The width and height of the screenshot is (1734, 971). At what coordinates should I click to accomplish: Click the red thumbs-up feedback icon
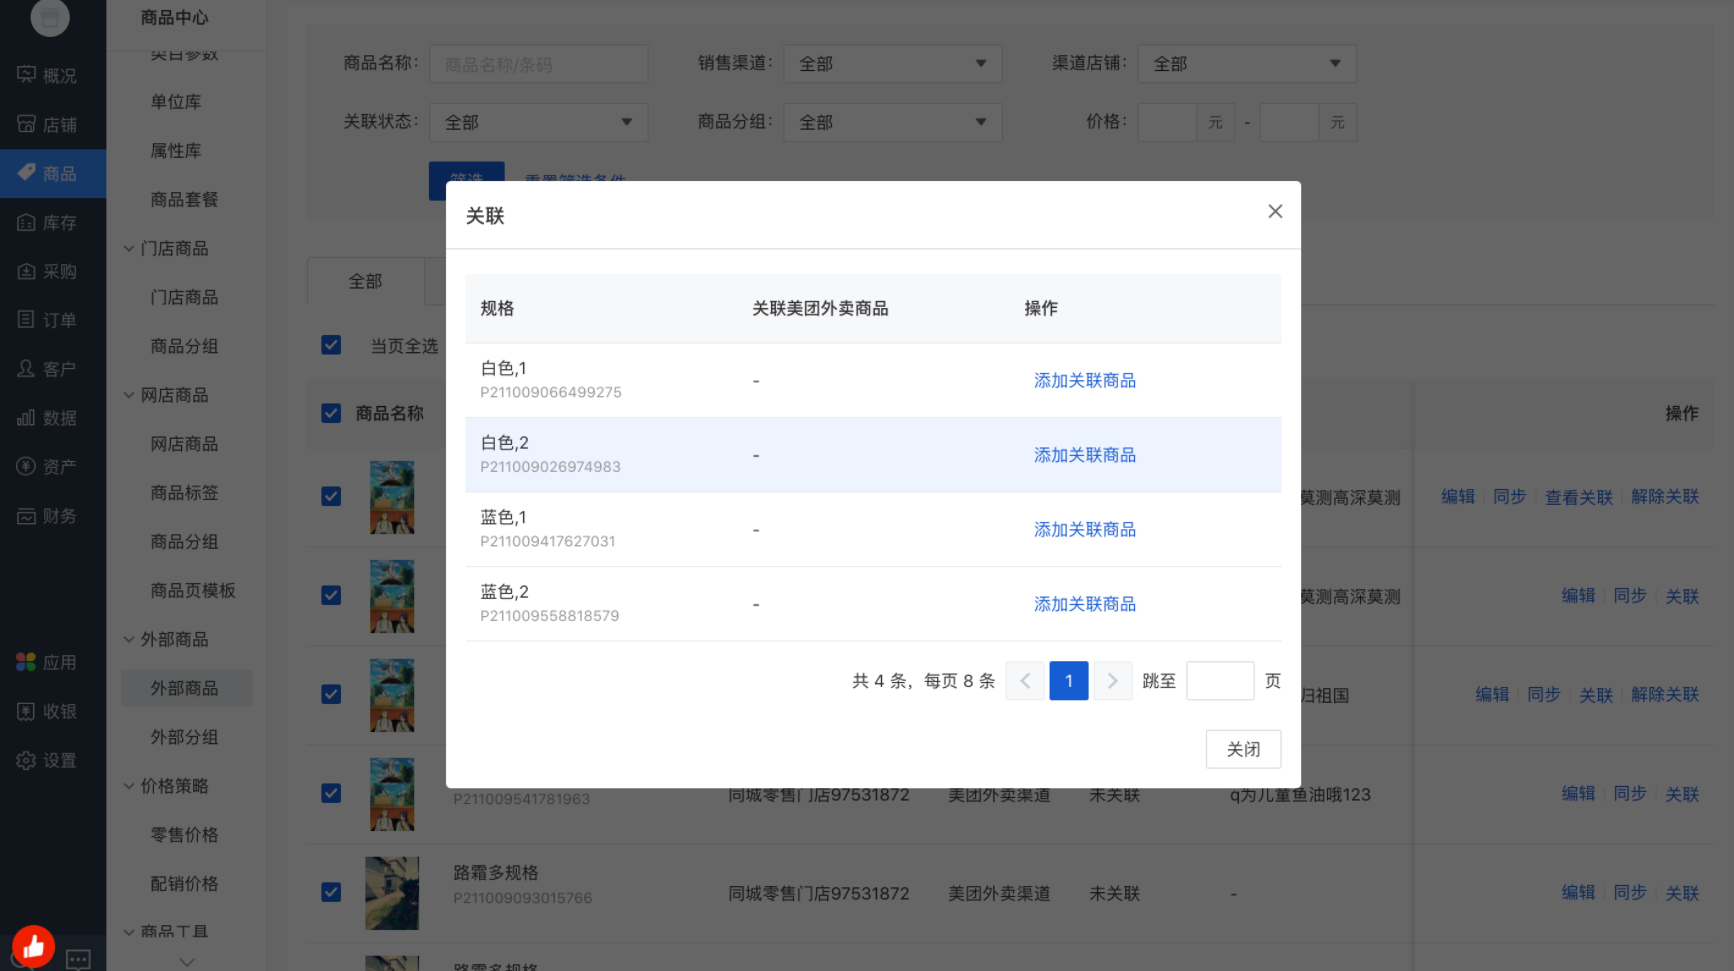(33, 946)
